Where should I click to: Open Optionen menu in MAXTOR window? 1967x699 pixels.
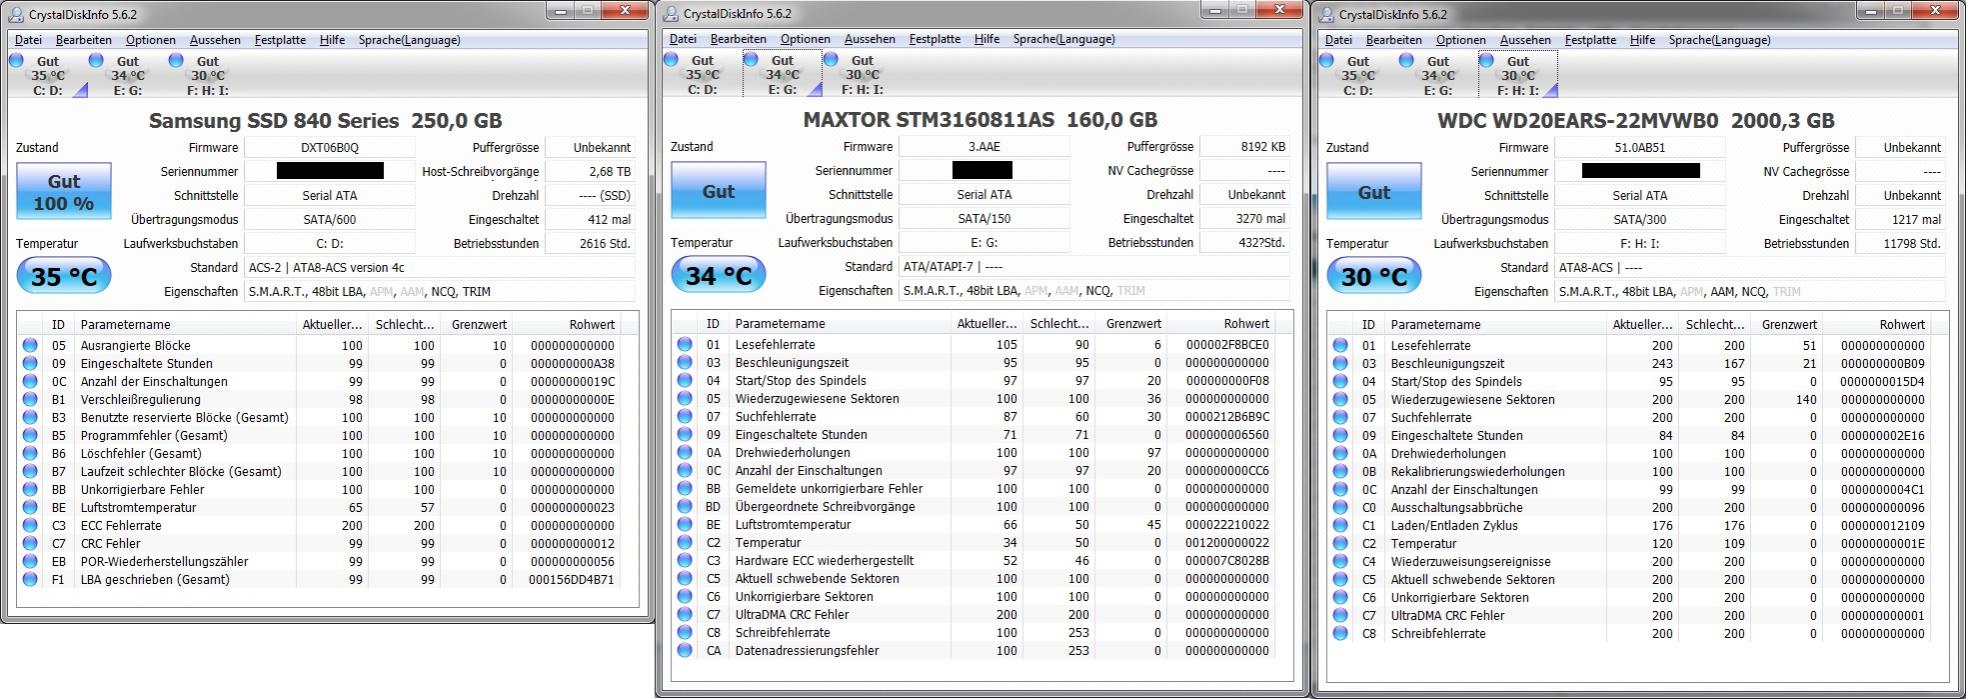tap(805, 39)
